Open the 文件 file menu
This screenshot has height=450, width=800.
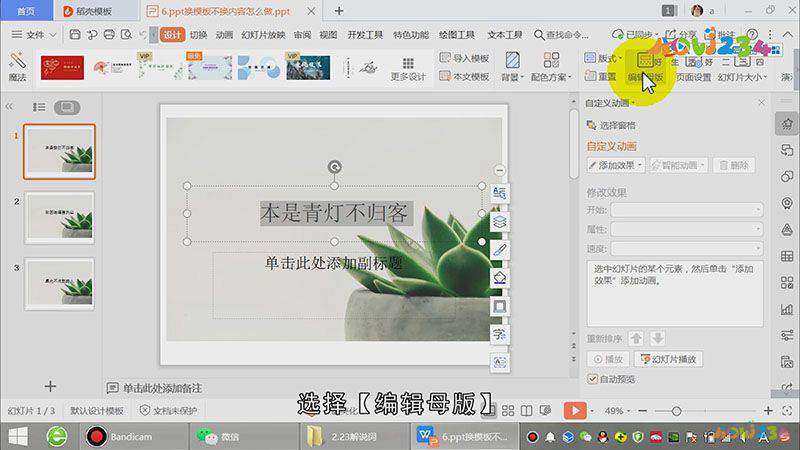pos(34,35)
